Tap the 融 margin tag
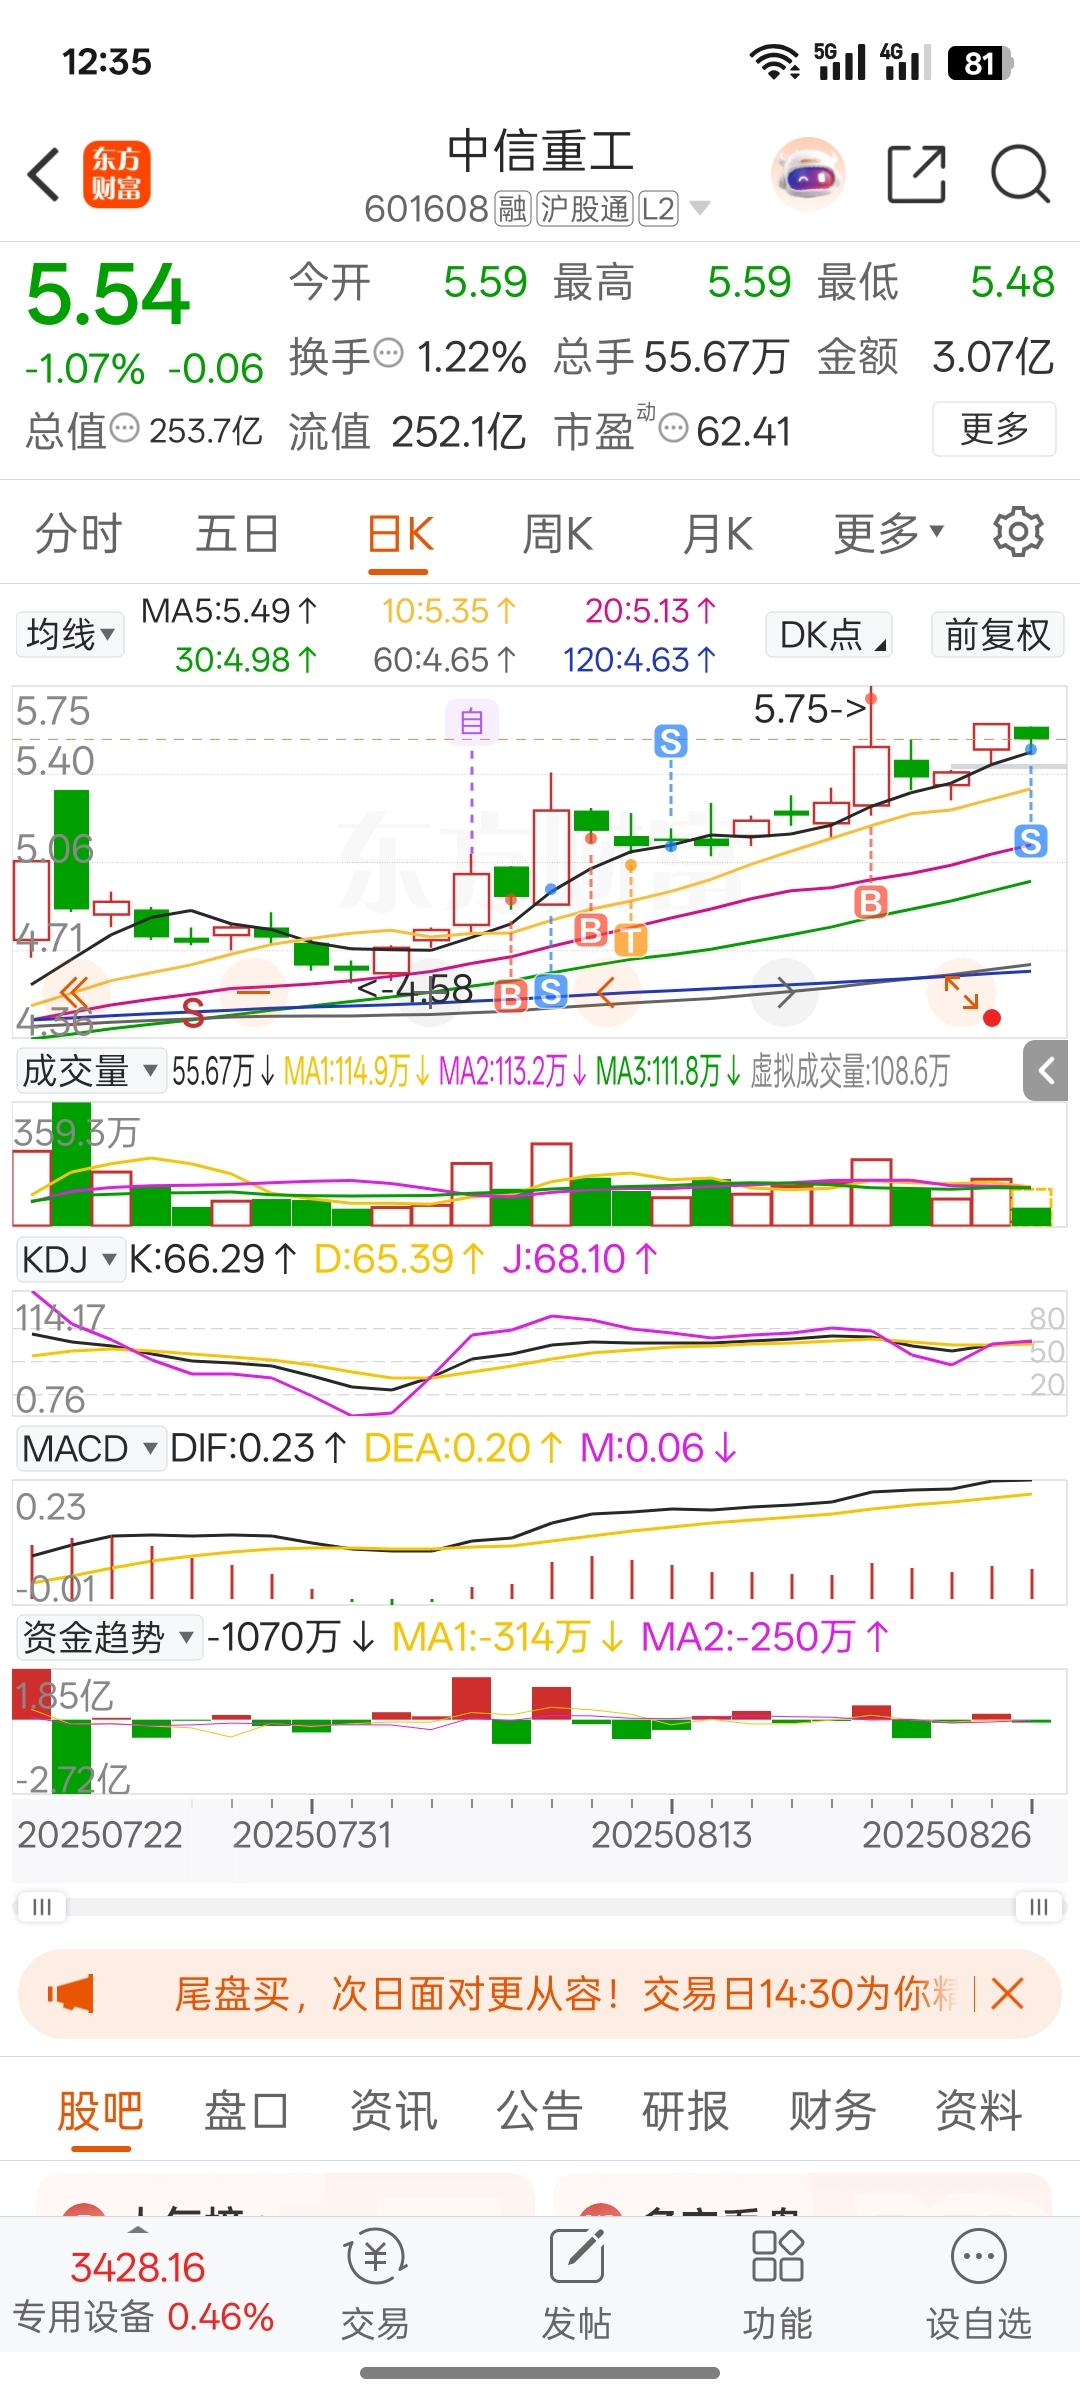The width and height of the screenshot is (1080, 2400). pos(513,209)
